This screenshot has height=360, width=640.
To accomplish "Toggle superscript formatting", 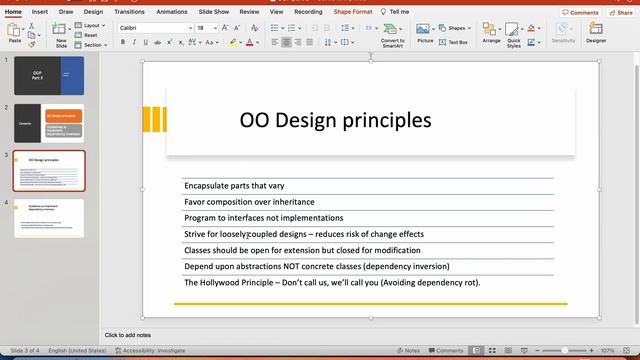I will click(x=169, y=42).
